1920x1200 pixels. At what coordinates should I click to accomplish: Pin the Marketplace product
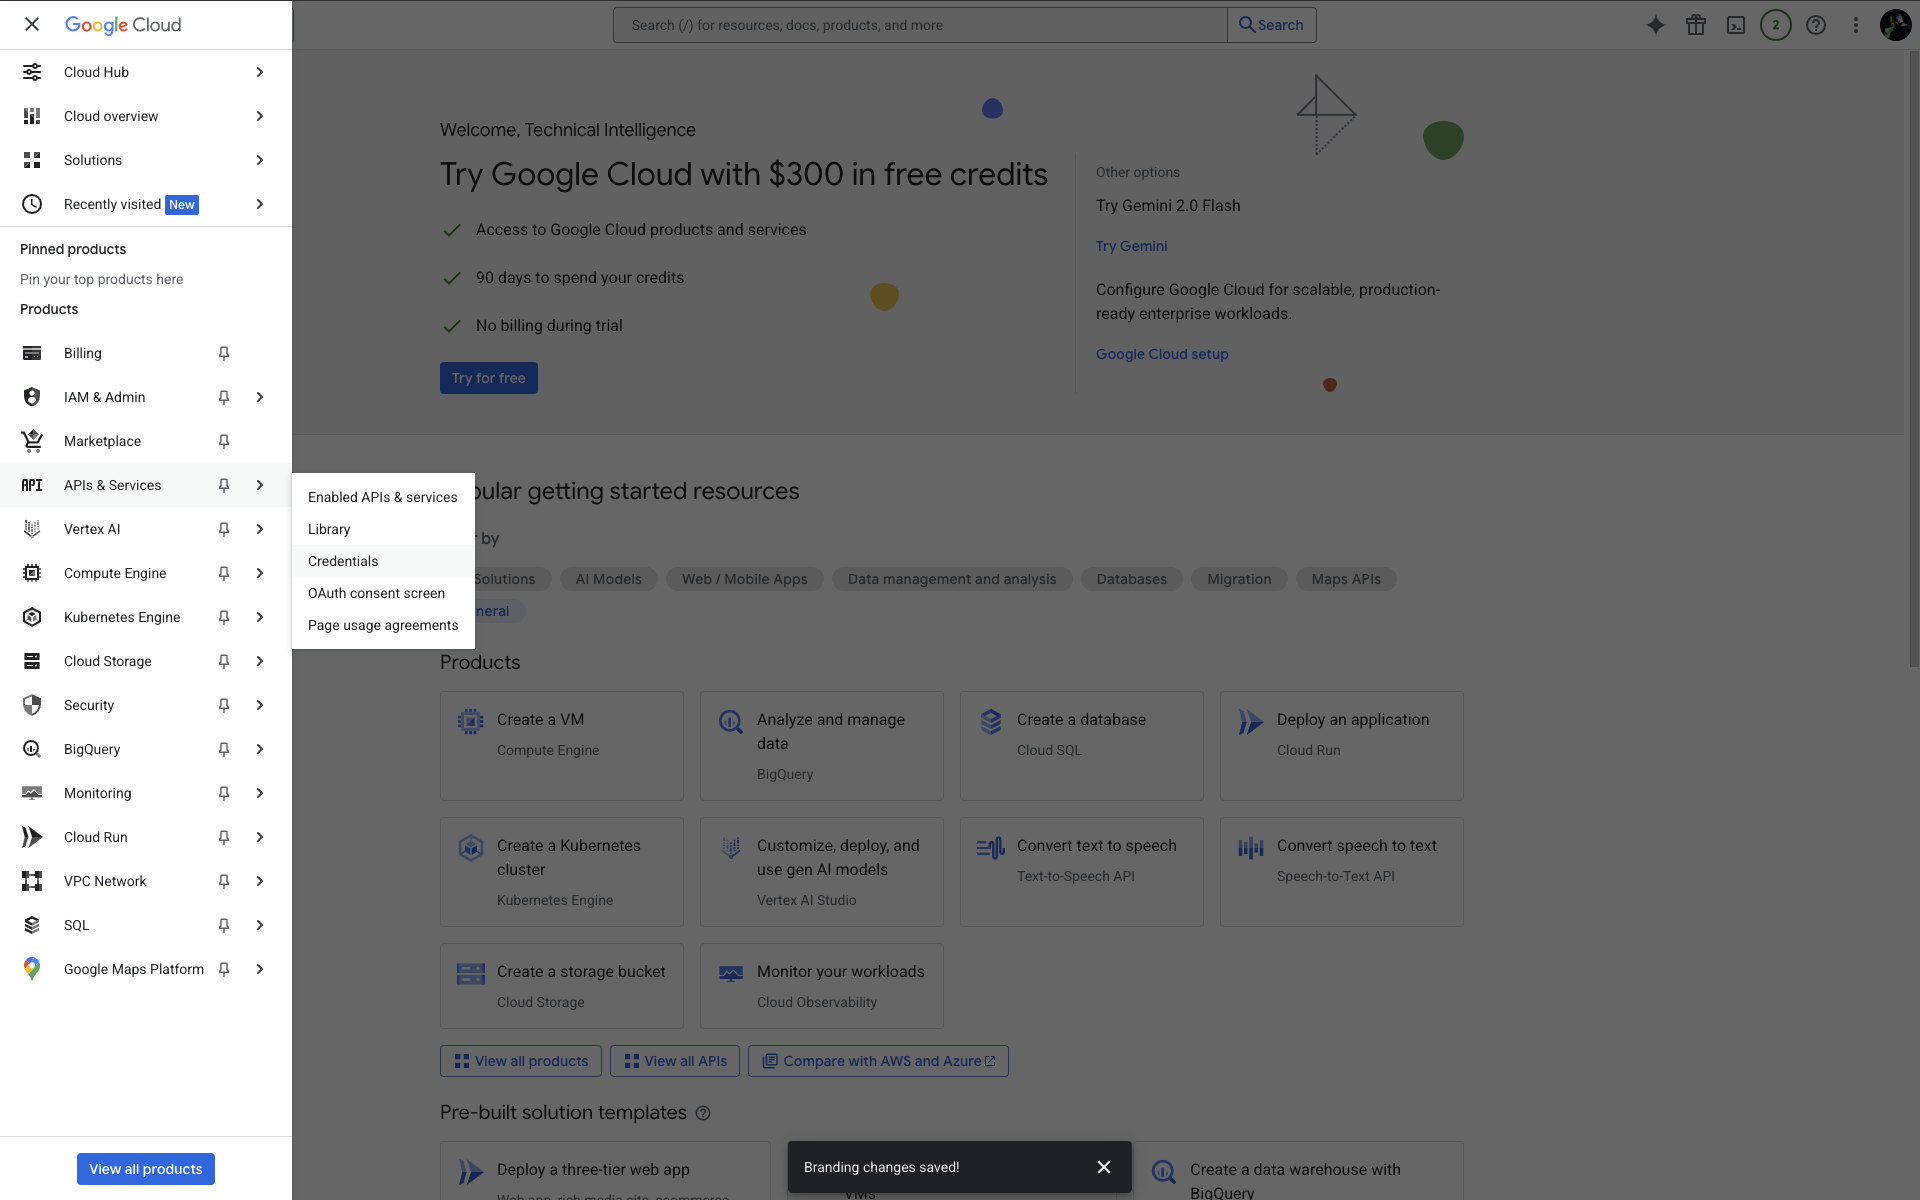tap(224, 441)
